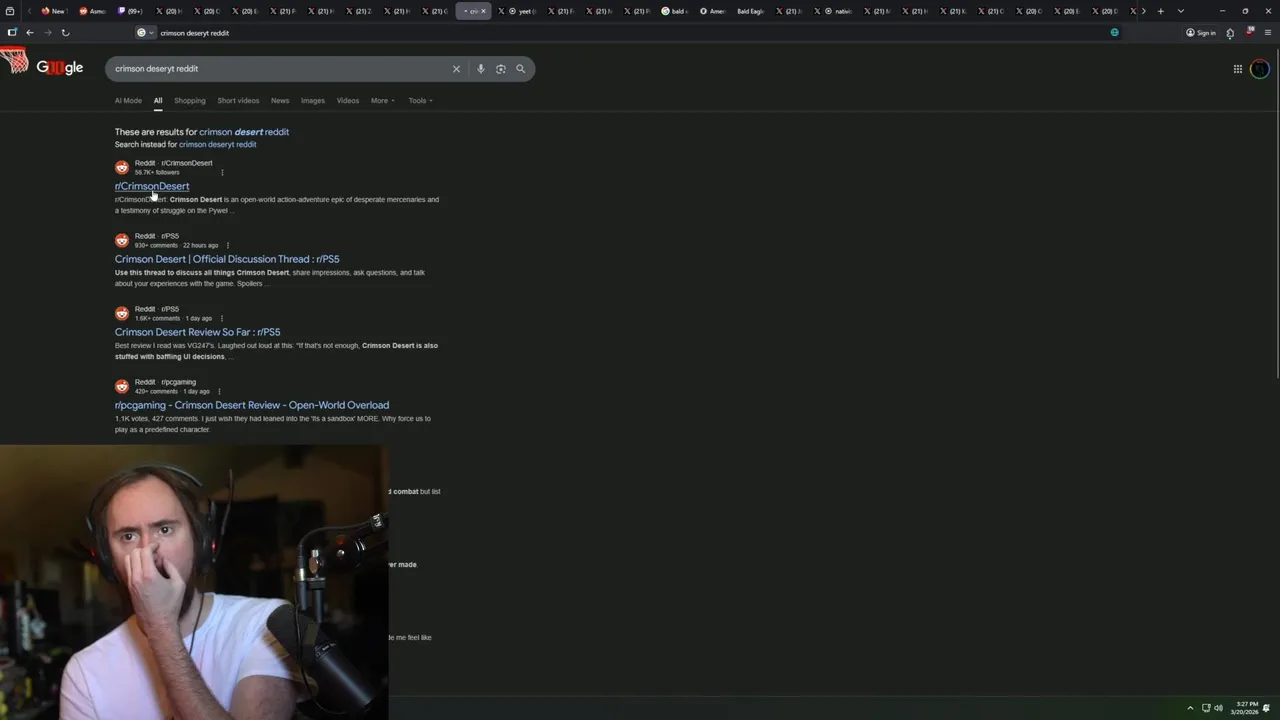The height and width of the screenshot is (720, 1280).
Task: Go forward in browser
Action: point(47,32)
